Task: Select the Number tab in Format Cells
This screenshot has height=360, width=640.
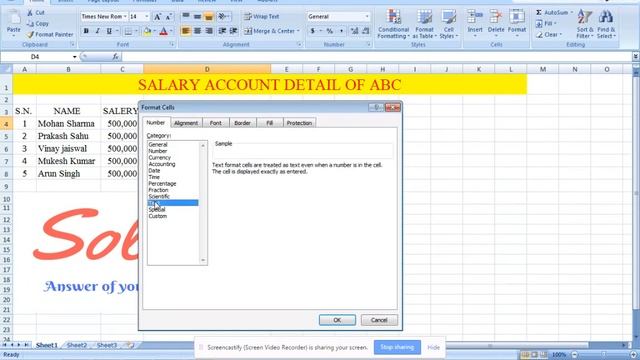Action: click(x=156, y=122)
